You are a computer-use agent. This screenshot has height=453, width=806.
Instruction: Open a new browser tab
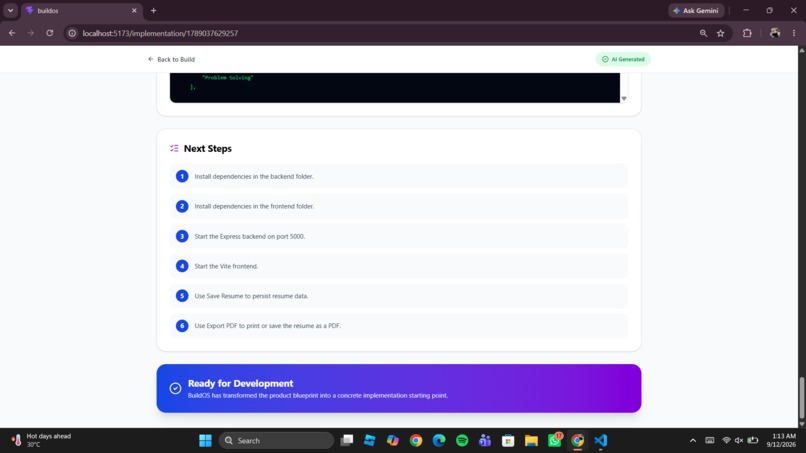click(153, 10)
